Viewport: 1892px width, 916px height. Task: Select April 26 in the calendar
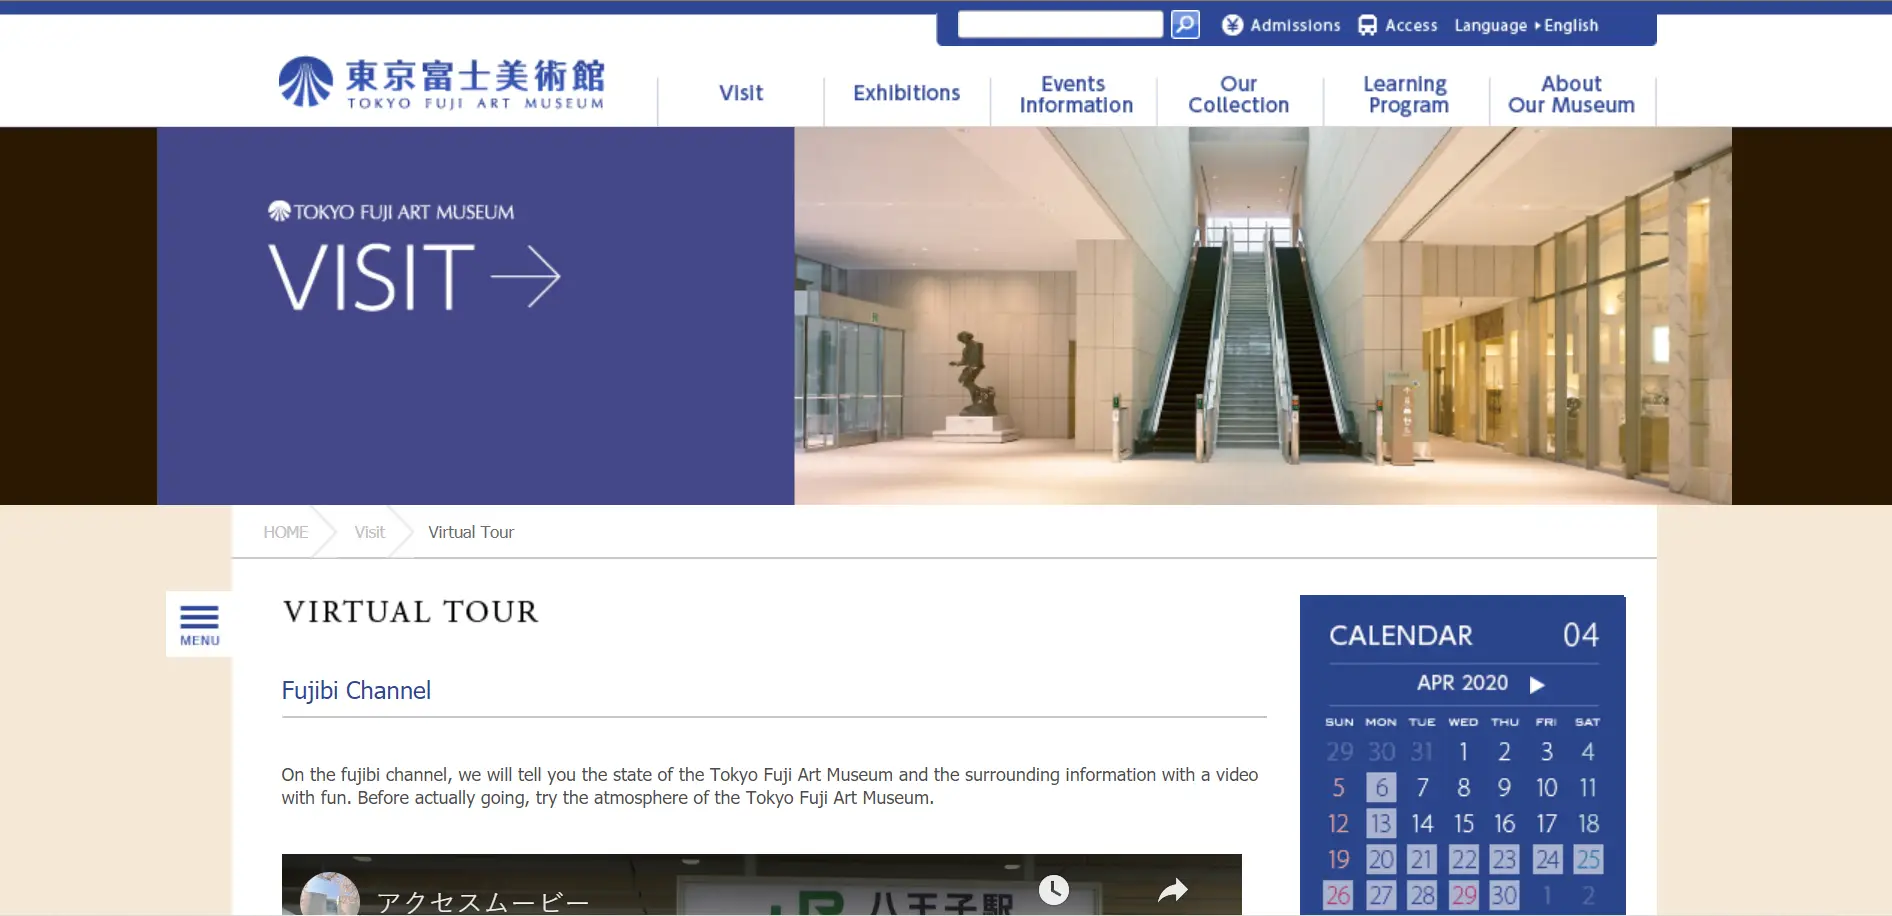(1339, 895)
